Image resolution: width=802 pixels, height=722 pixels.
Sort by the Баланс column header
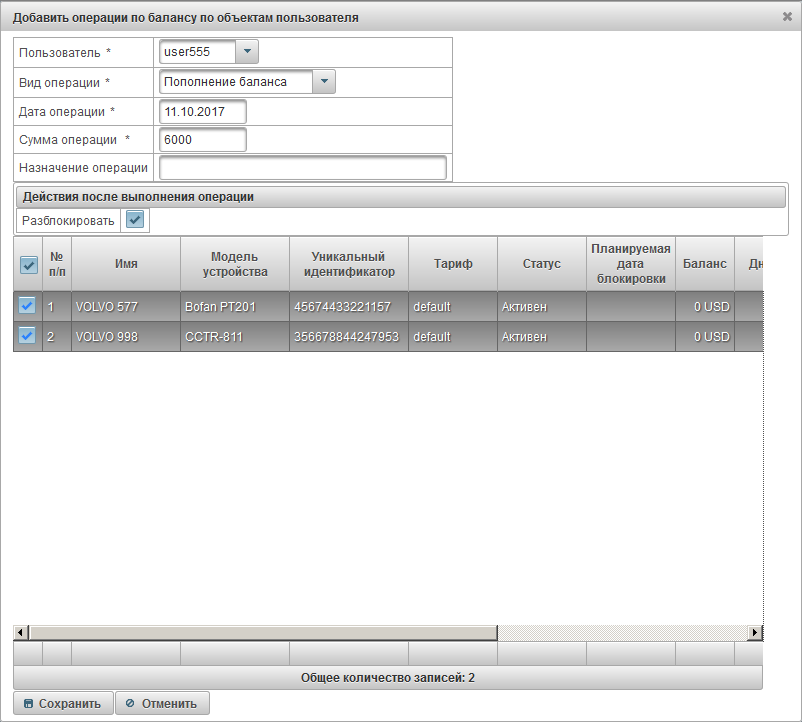click(x=704, y=264)
